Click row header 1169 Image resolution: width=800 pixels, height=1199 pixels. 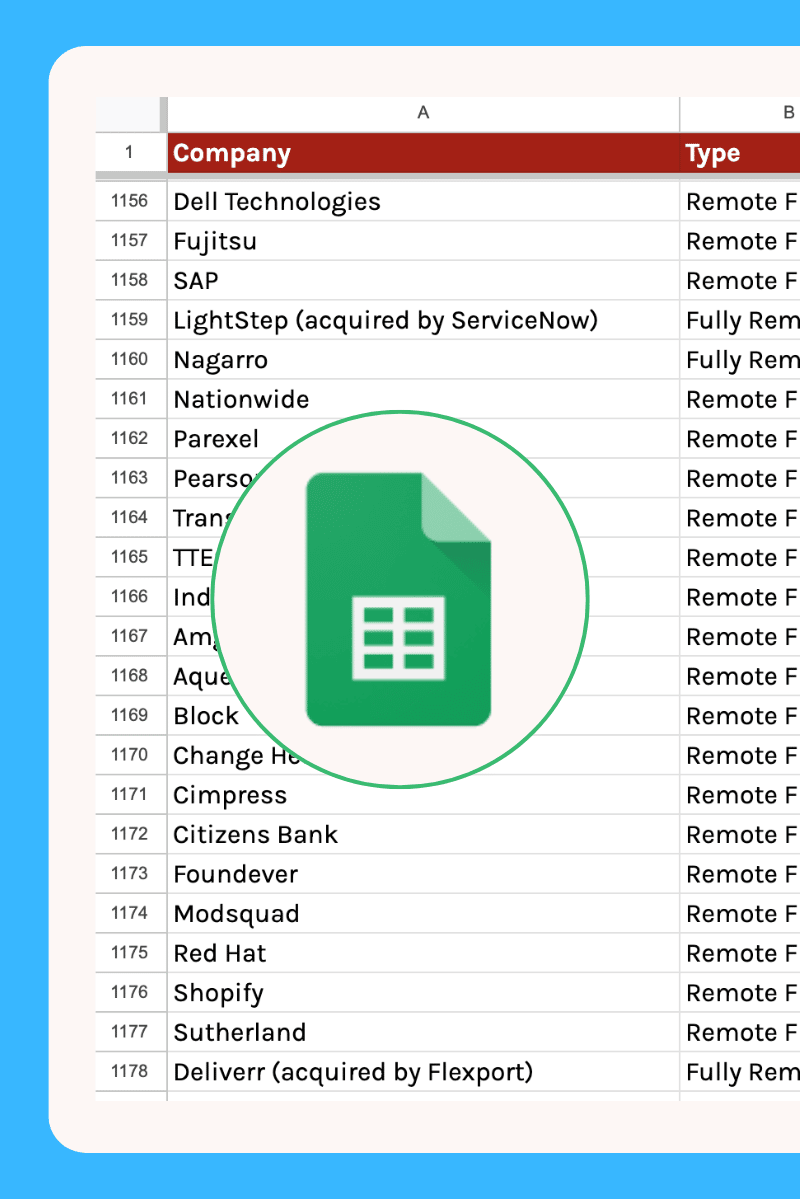tap(130, 716)
